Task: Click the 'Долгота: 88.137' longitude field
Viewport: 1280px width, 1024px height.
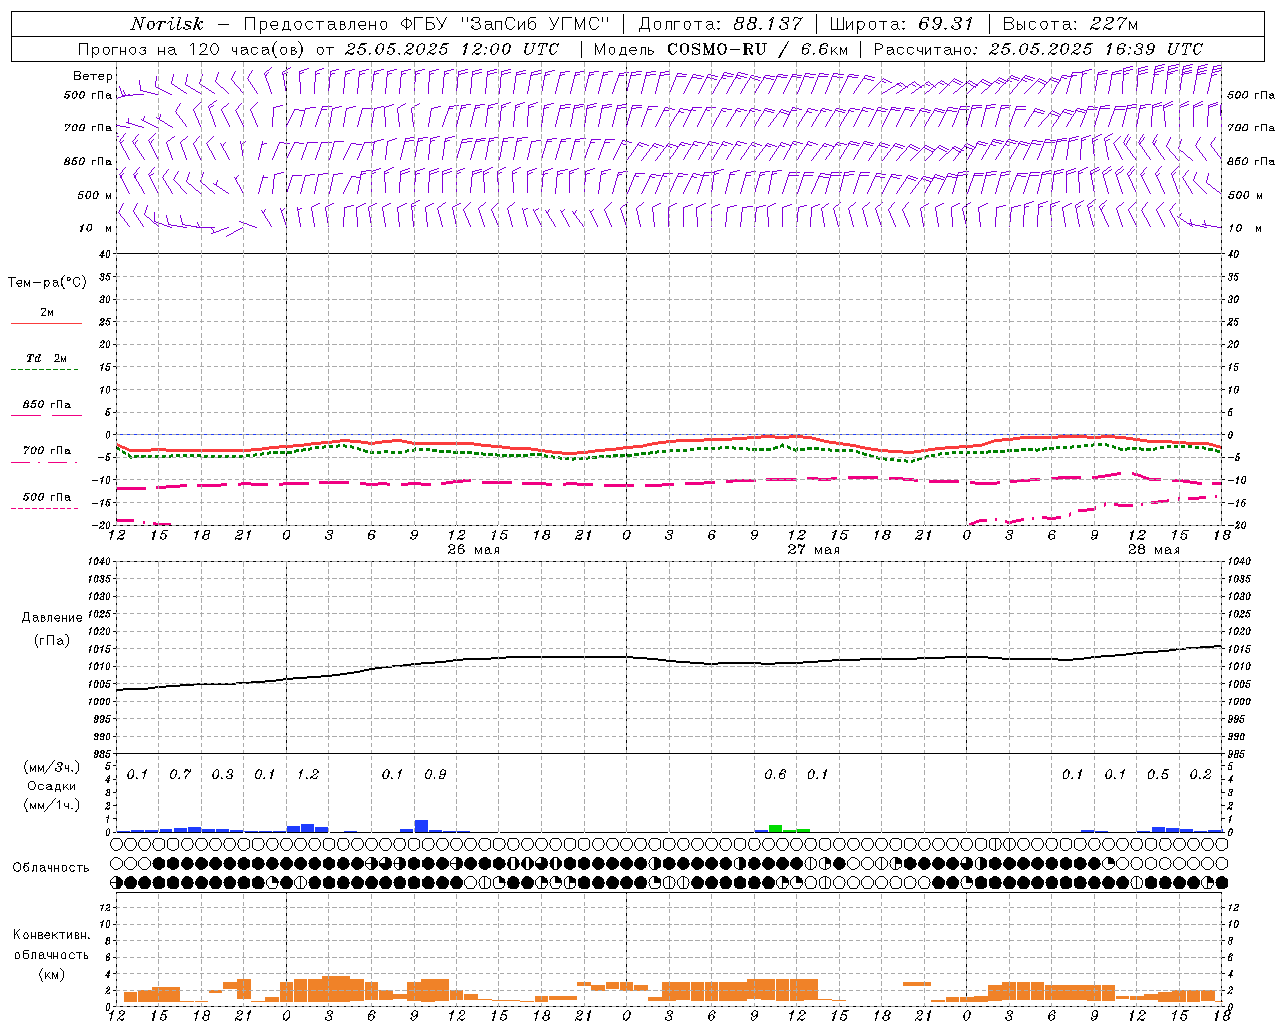Action: tap(720, 24)
